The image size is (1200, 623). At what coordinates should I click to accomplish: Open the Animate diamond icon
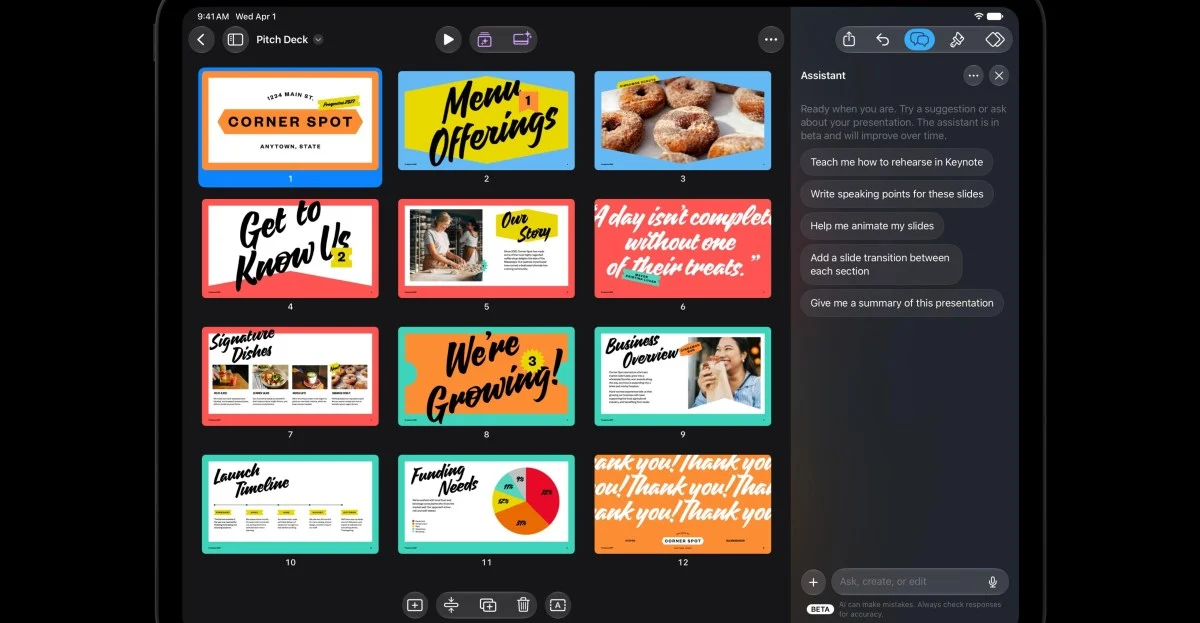coord(994,40)
